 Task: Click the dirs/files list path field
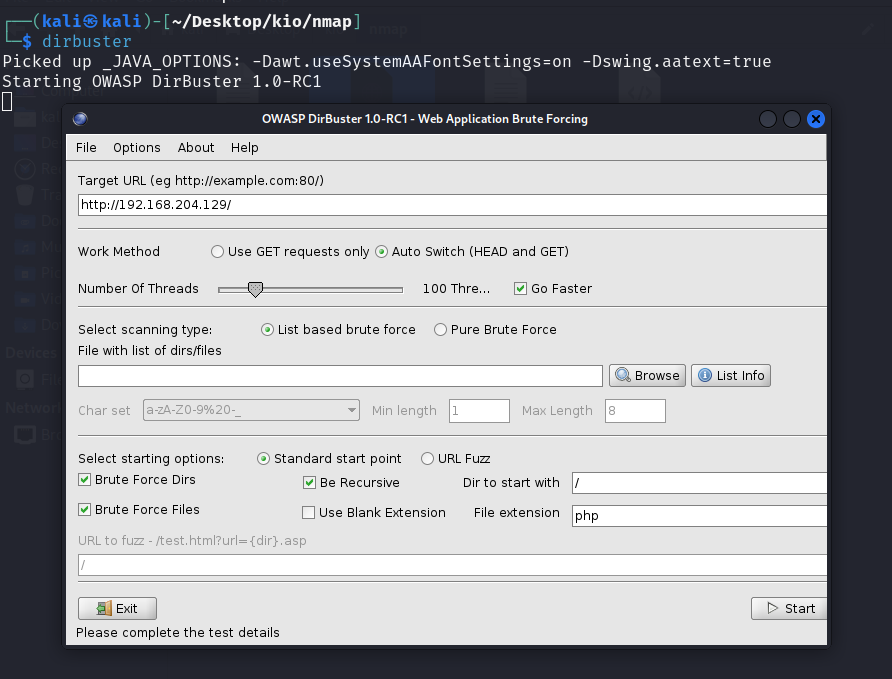(x=340, y=376)
